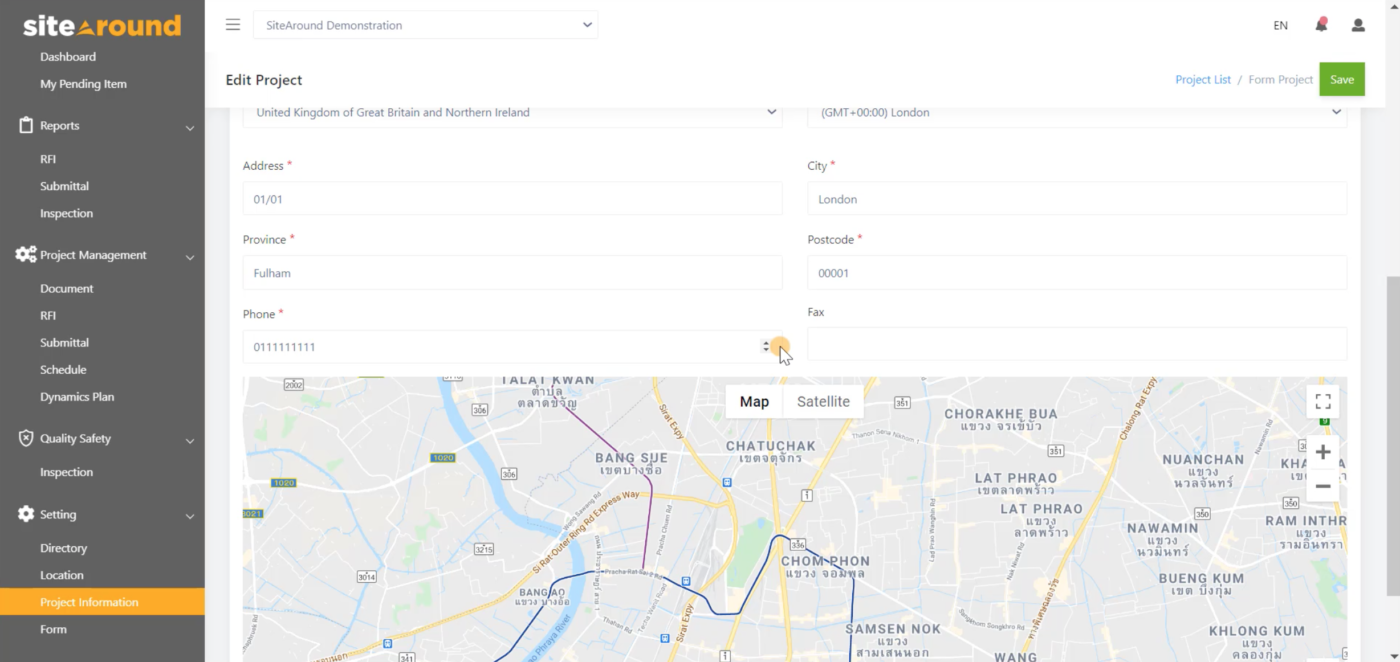
Task: Click the Quality Safety shield icon
Action: 25,438
